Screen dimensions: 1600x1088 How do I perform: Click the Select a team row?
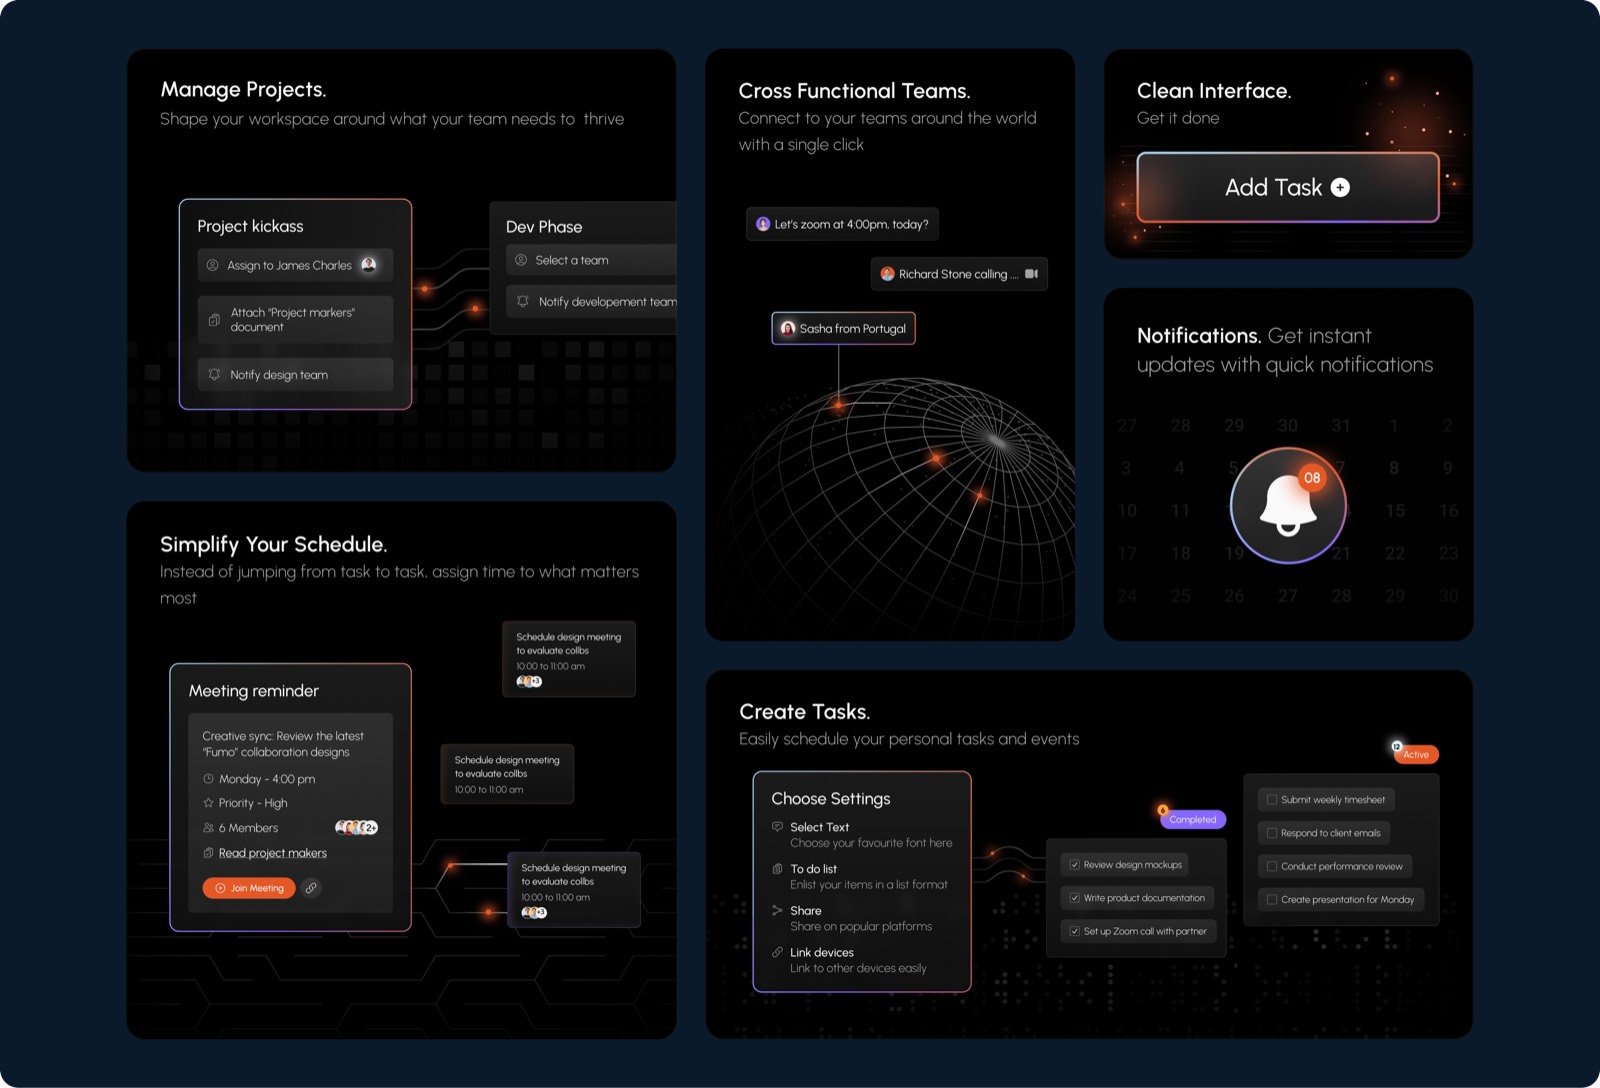coord(591,260)
